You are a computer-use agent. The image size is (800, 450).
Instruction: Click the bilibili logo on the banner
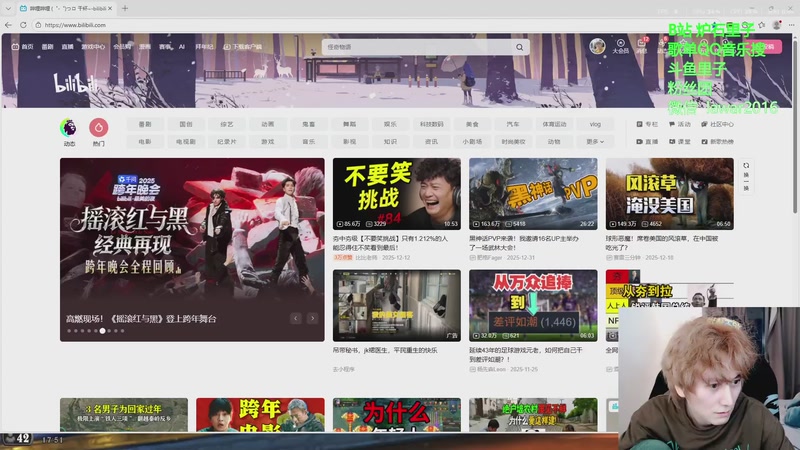[x=76, y=84]
